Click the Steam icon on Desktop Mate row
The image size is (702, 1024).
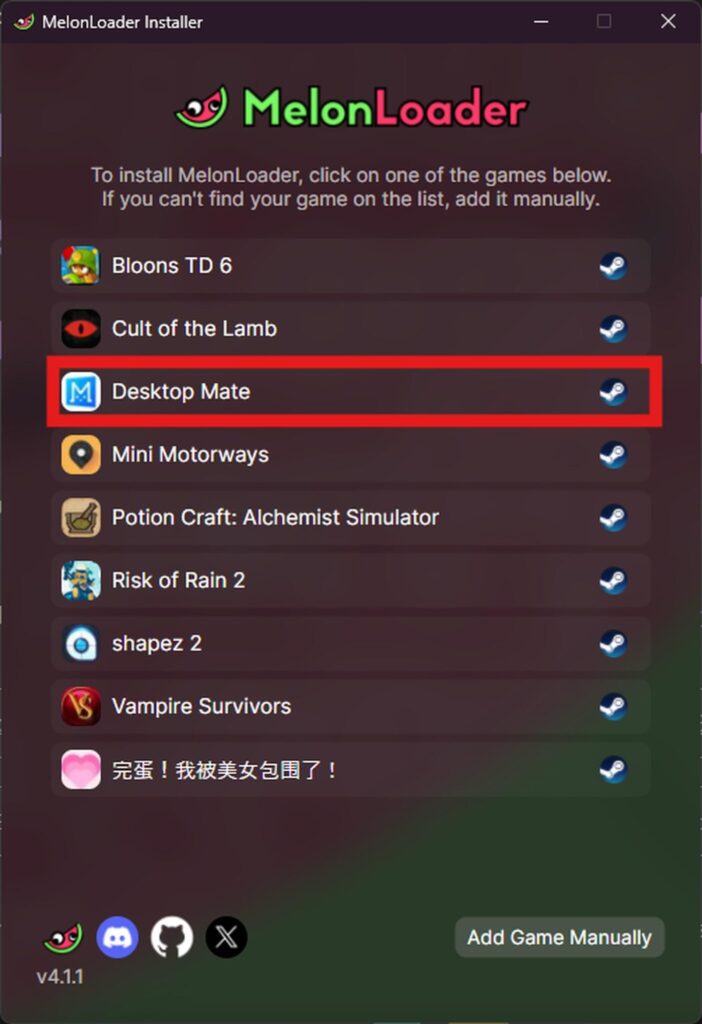[613, 391]
